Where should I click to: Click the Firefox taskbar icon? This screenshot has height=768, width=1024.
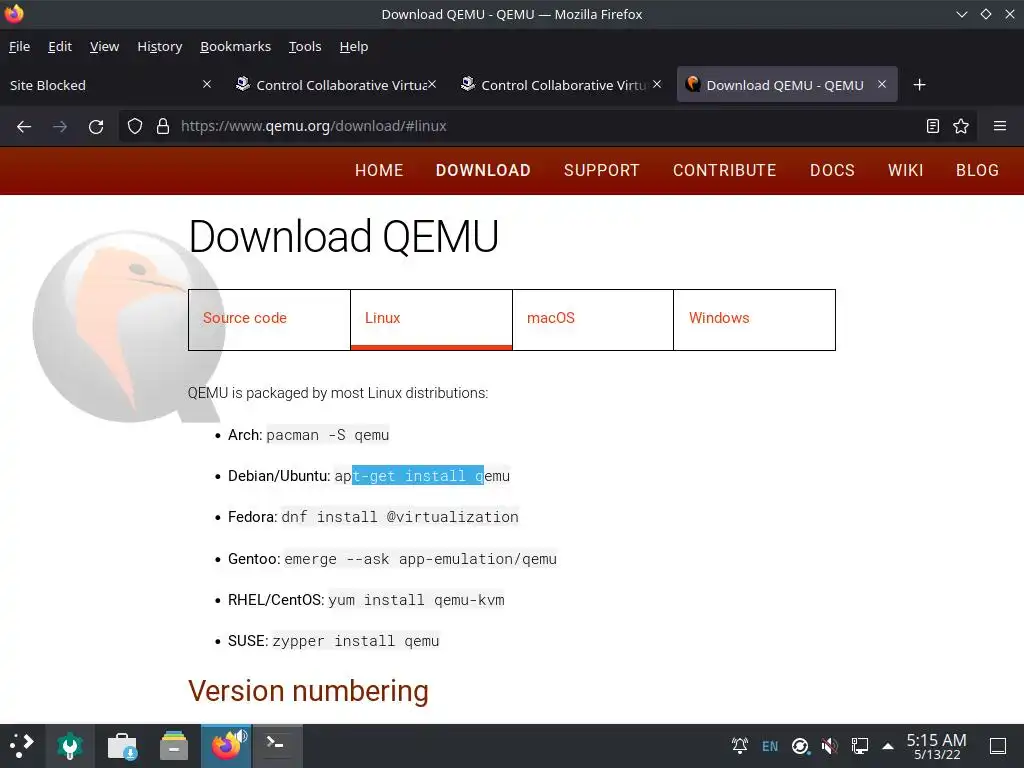[227, 745]
